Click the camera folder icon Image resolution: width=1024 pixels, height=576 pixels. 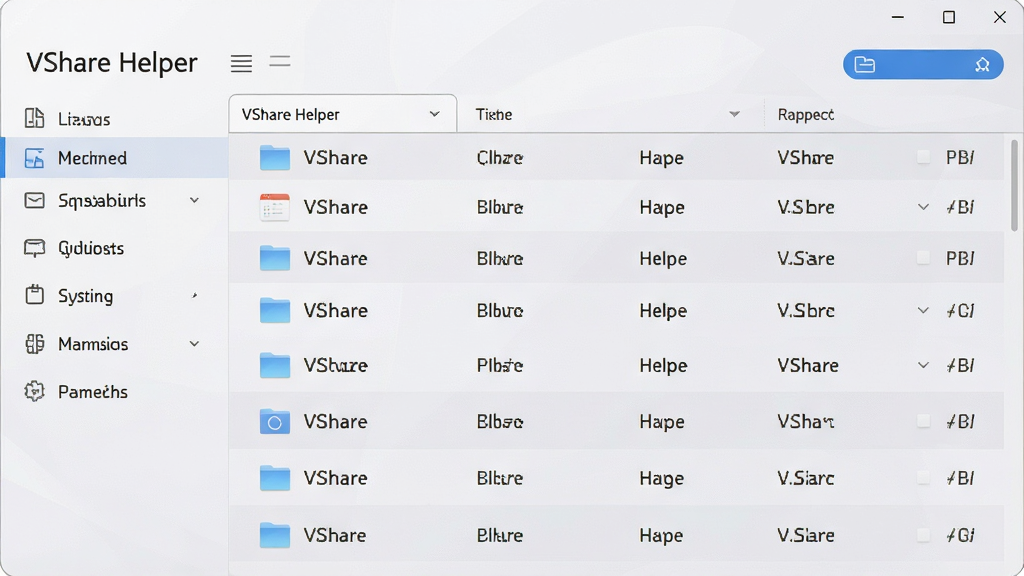[274, 422]
